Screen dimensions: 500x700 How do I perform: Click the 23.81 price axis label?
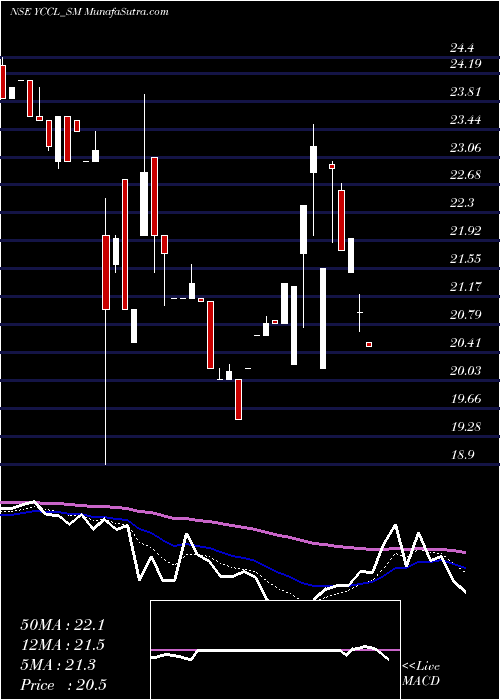[x=466, y=92]
